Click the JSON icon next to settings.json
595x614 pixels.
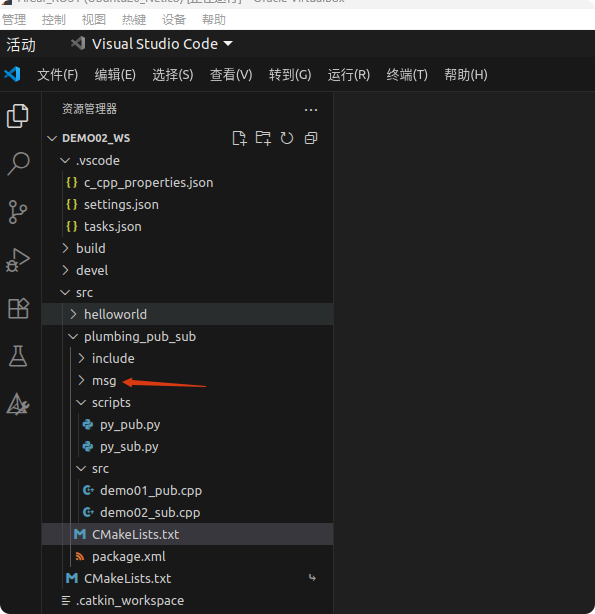click(x=72, y=204)
